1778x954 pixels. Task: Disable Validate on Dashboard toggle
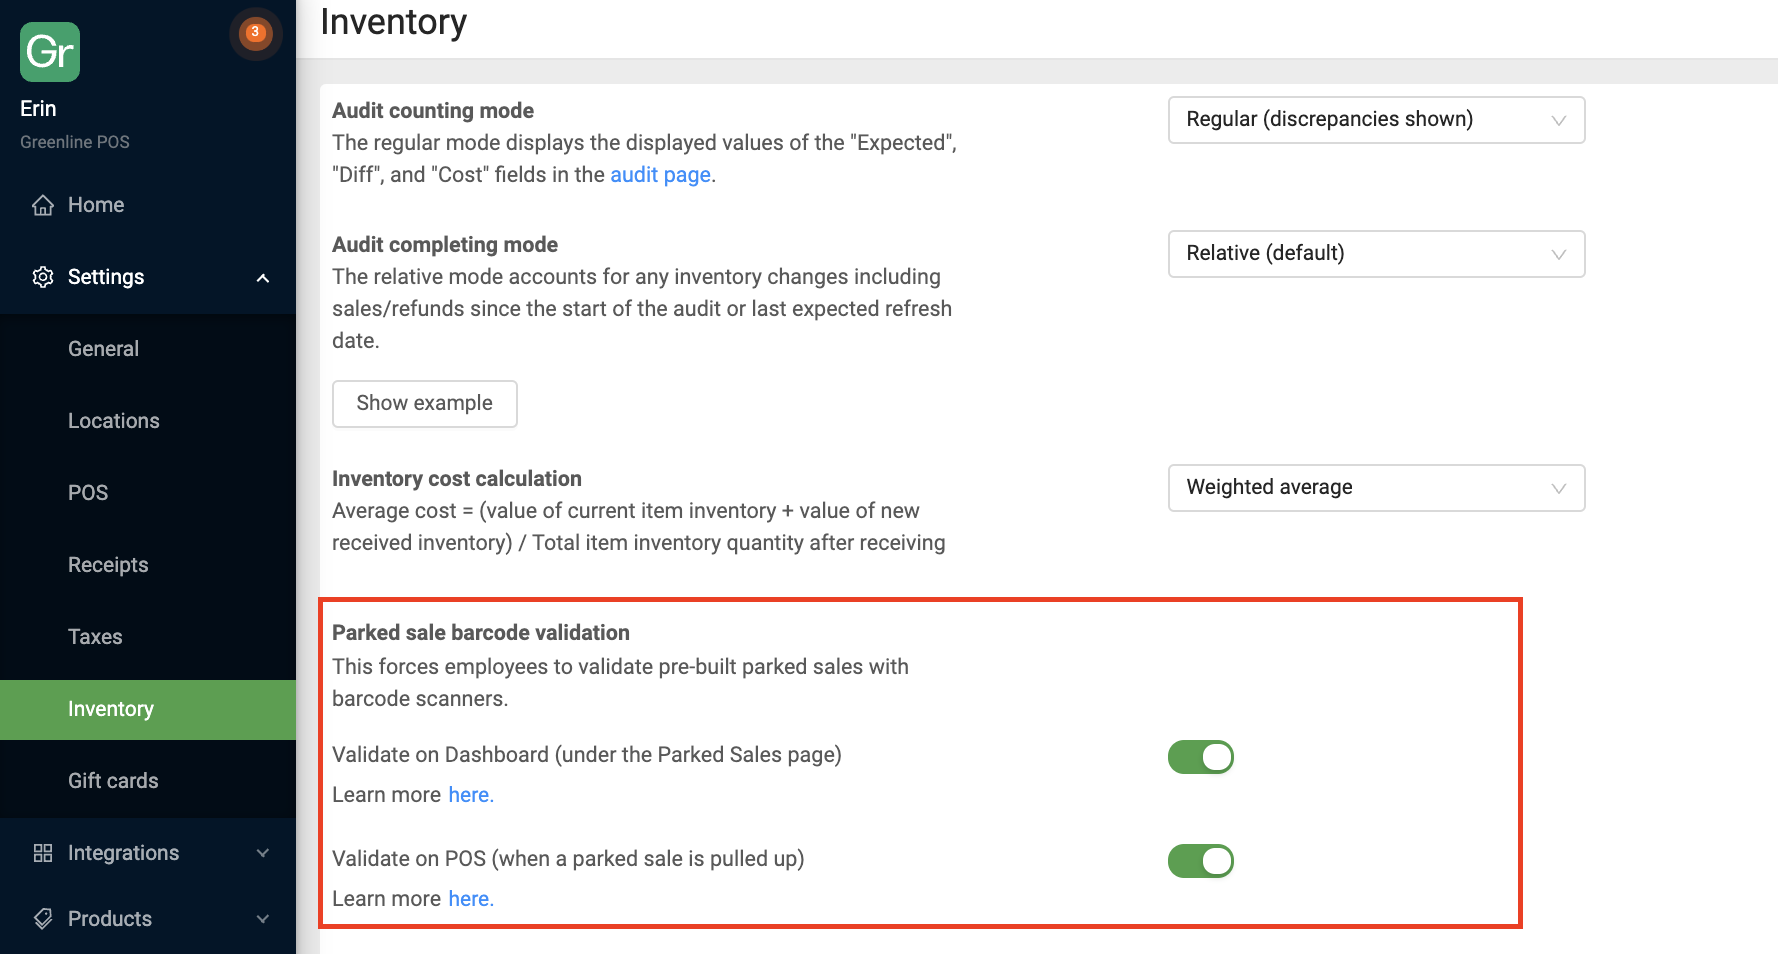coord(1200,757)
